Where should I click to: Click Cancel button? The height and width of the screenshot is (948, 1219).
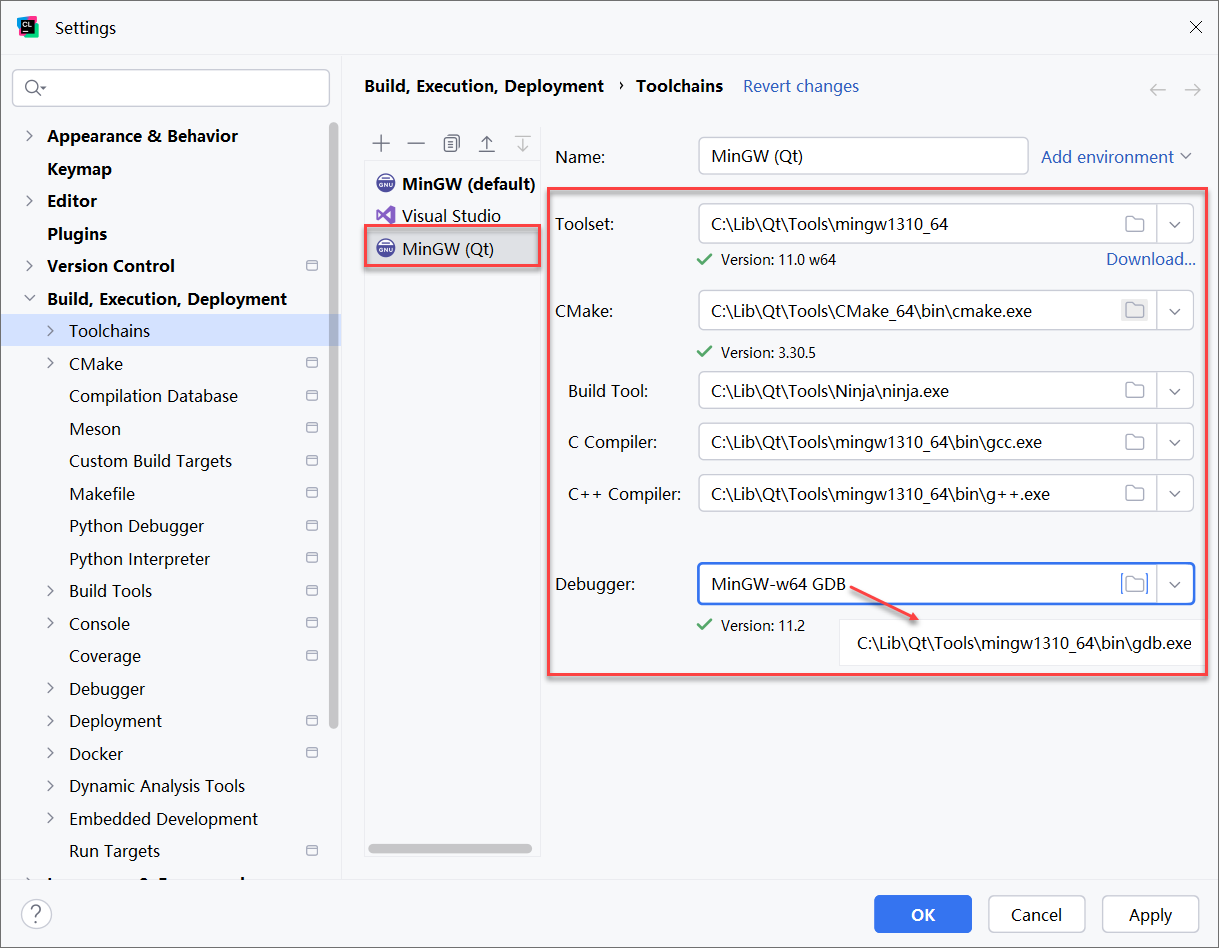(1037, 914)
